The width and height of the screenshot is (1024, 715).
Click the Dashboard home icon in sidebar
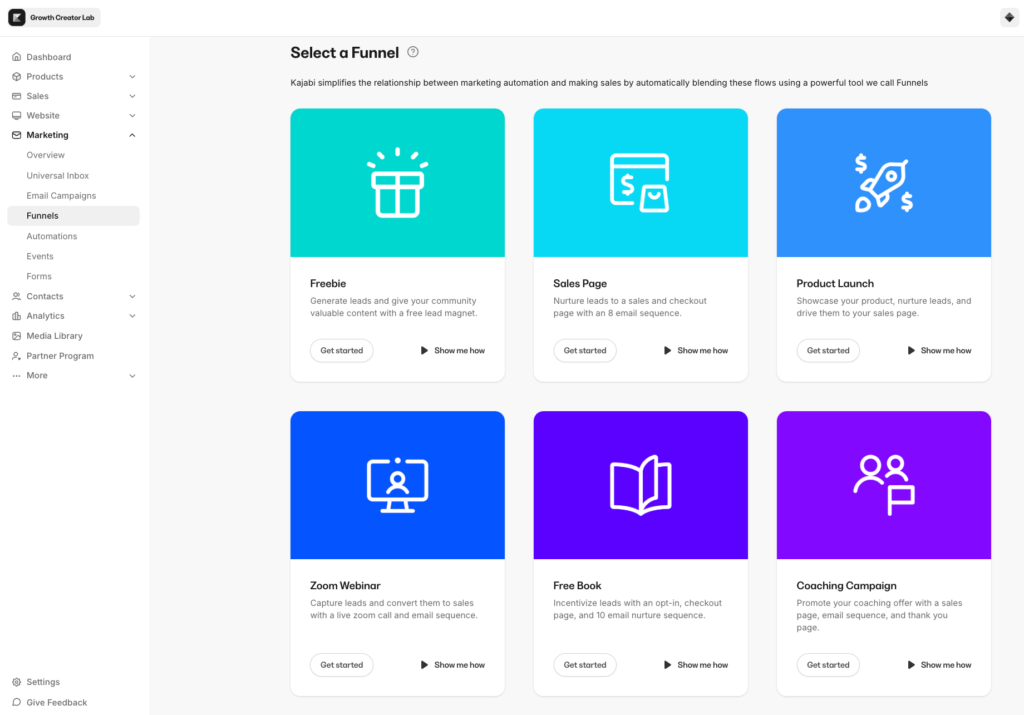click(16, 57)
